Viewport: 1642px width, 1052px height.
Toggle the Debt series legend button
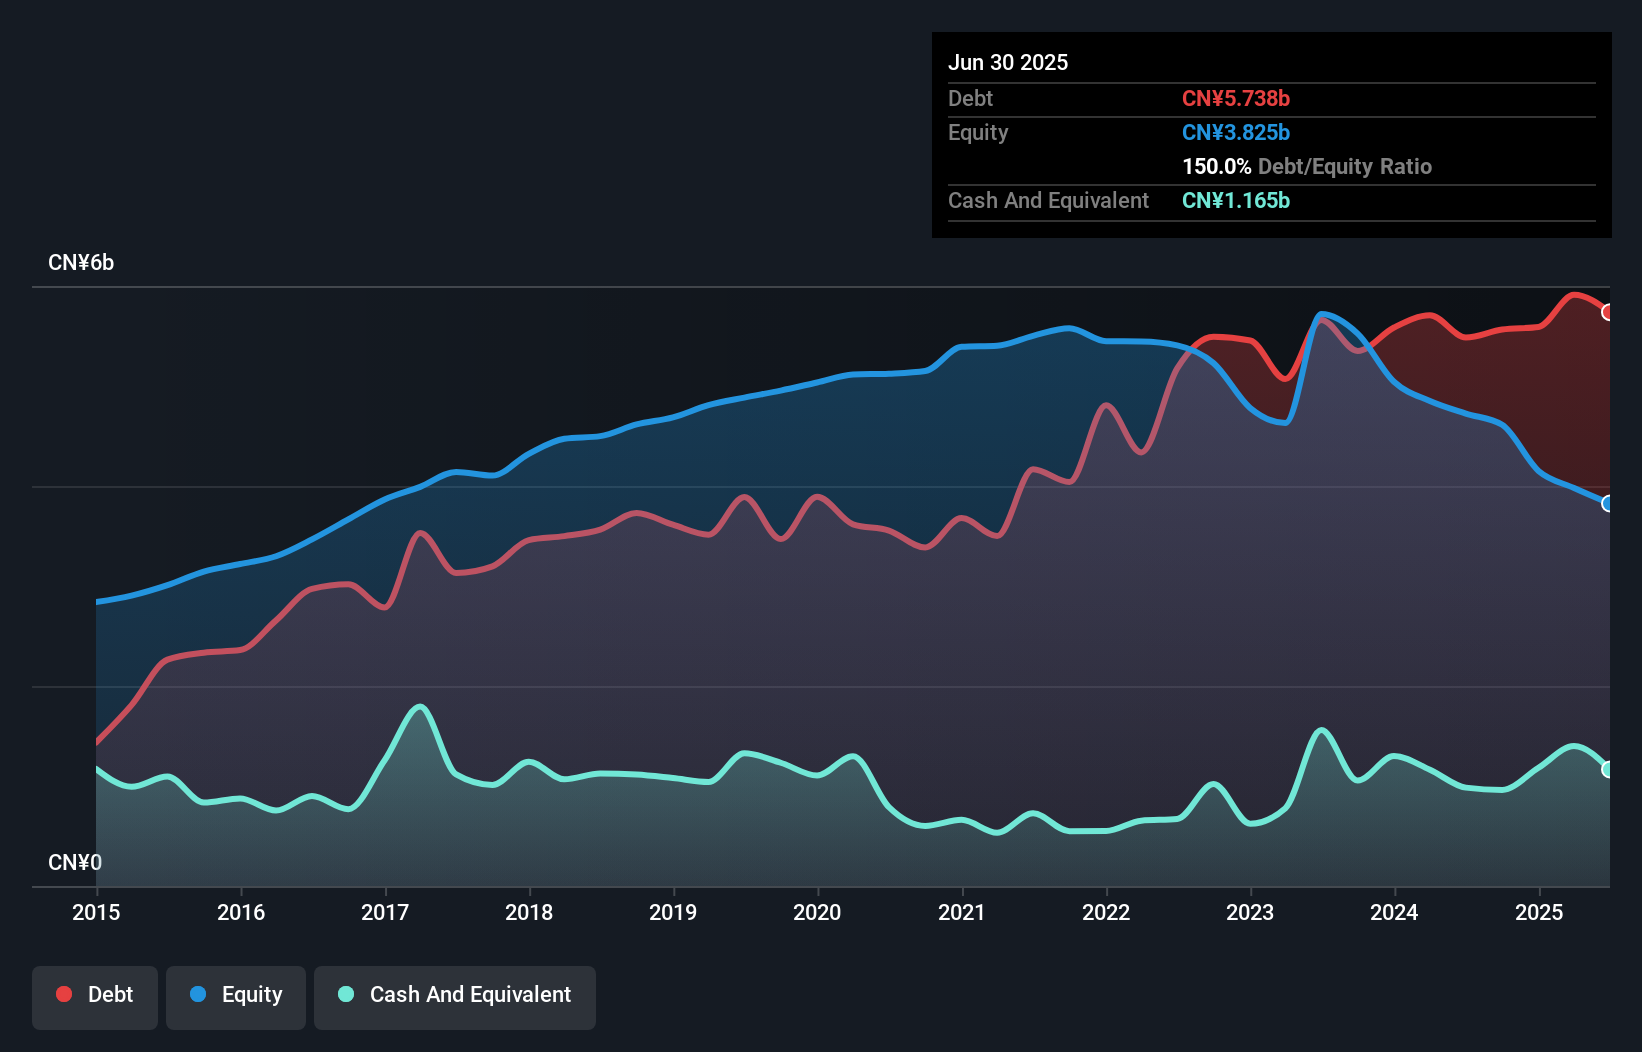coord(95,997)
